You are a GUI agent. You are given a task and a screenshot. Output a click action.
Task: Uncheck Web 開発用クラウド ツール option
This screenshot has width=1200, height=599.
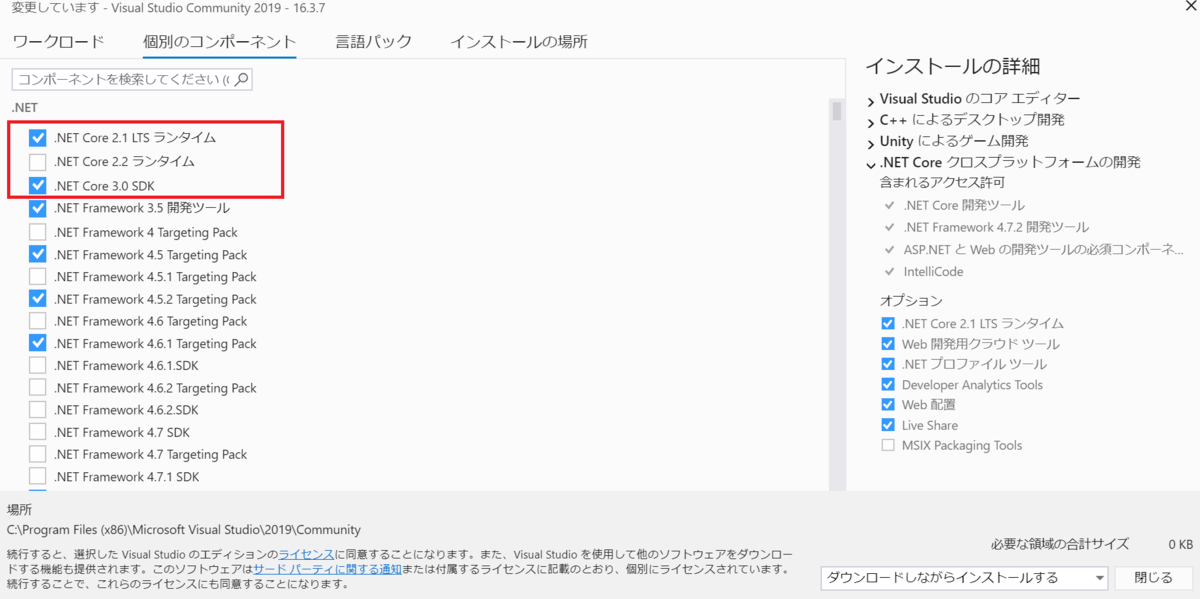[888, 344]
